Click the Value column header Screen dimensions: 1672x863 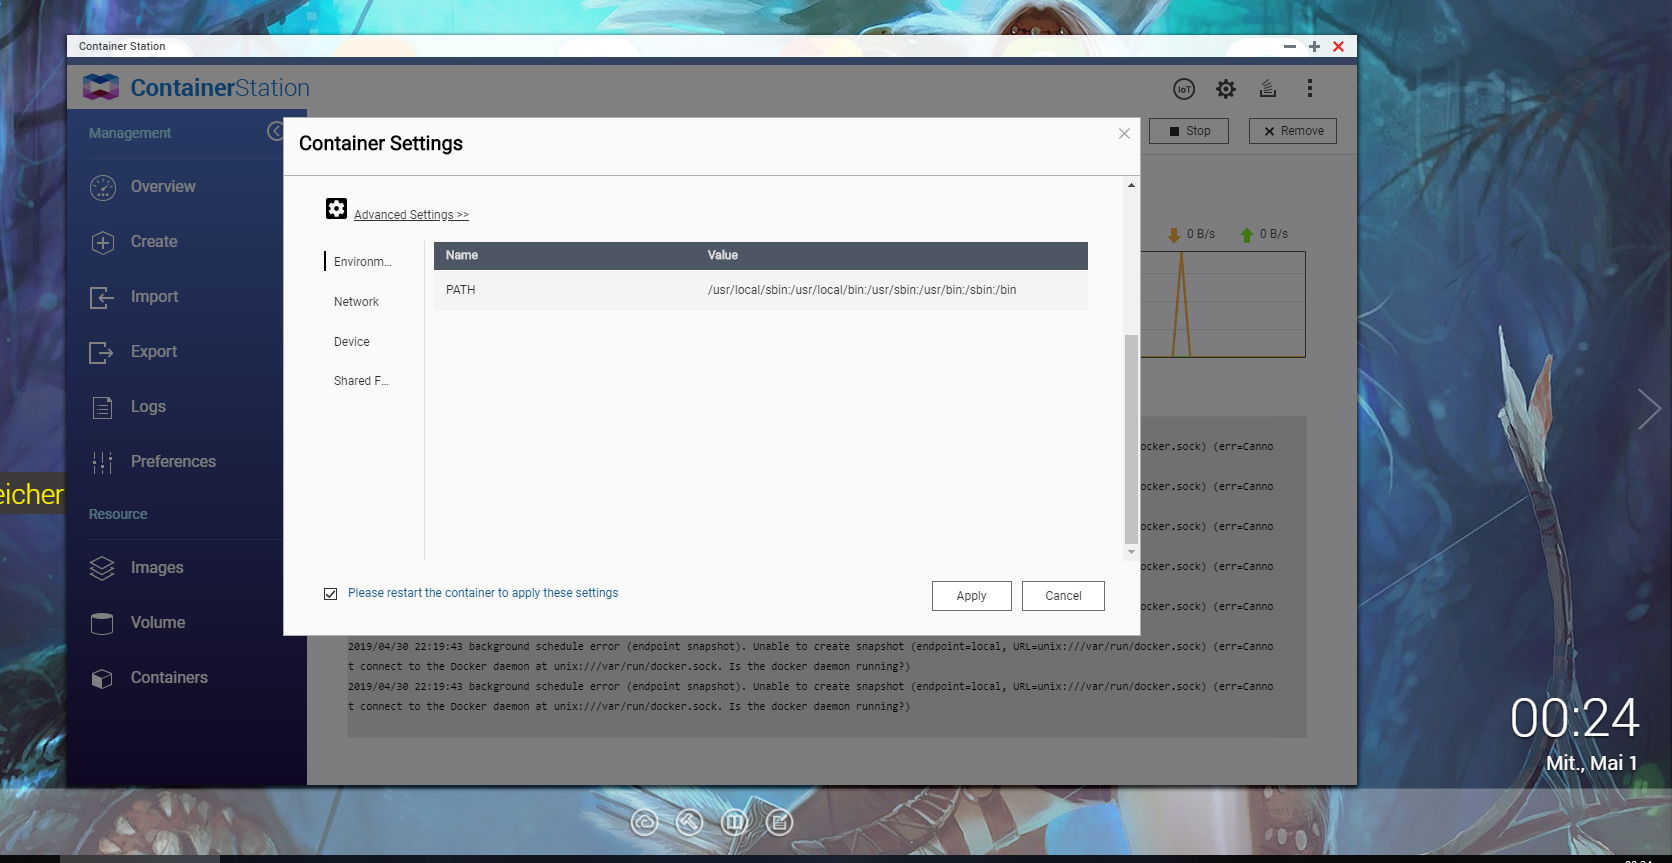point(723,256)
